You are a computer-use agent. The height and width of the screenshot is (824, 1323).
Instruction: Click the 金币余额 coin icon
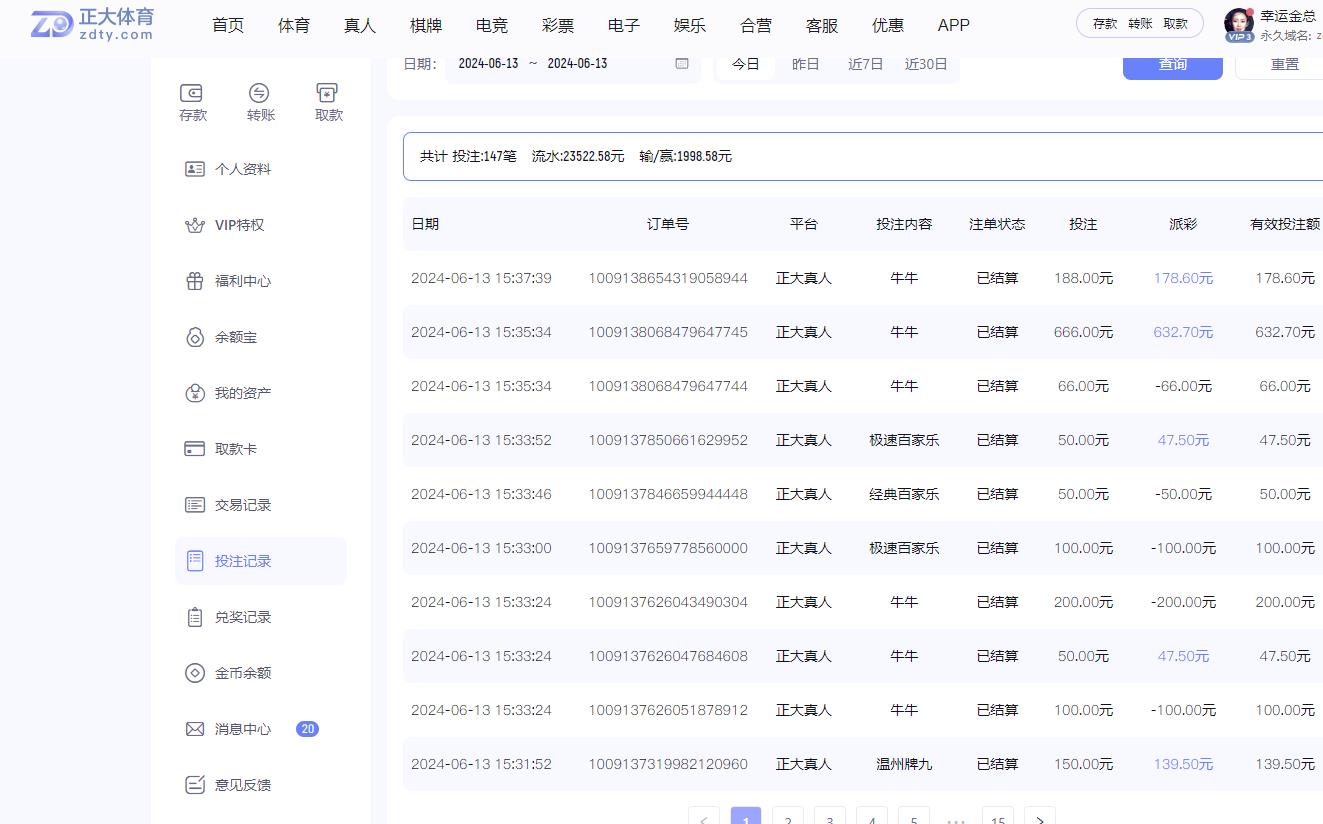coord(195,672)
